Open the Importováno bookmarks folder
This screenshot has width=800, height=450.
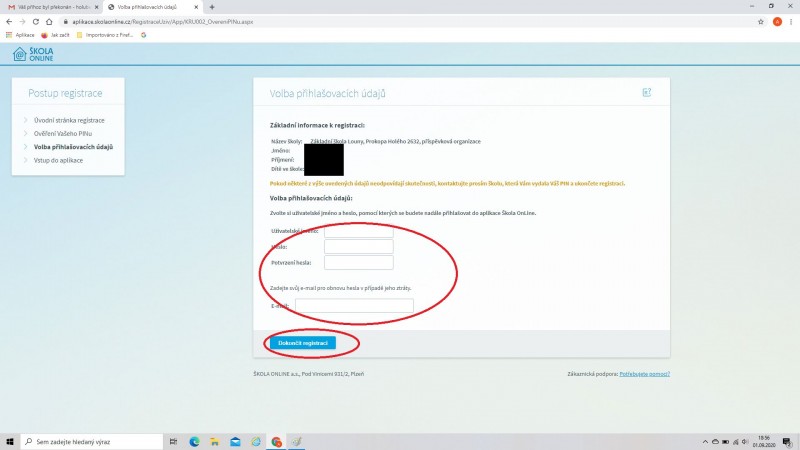[105, 34]
